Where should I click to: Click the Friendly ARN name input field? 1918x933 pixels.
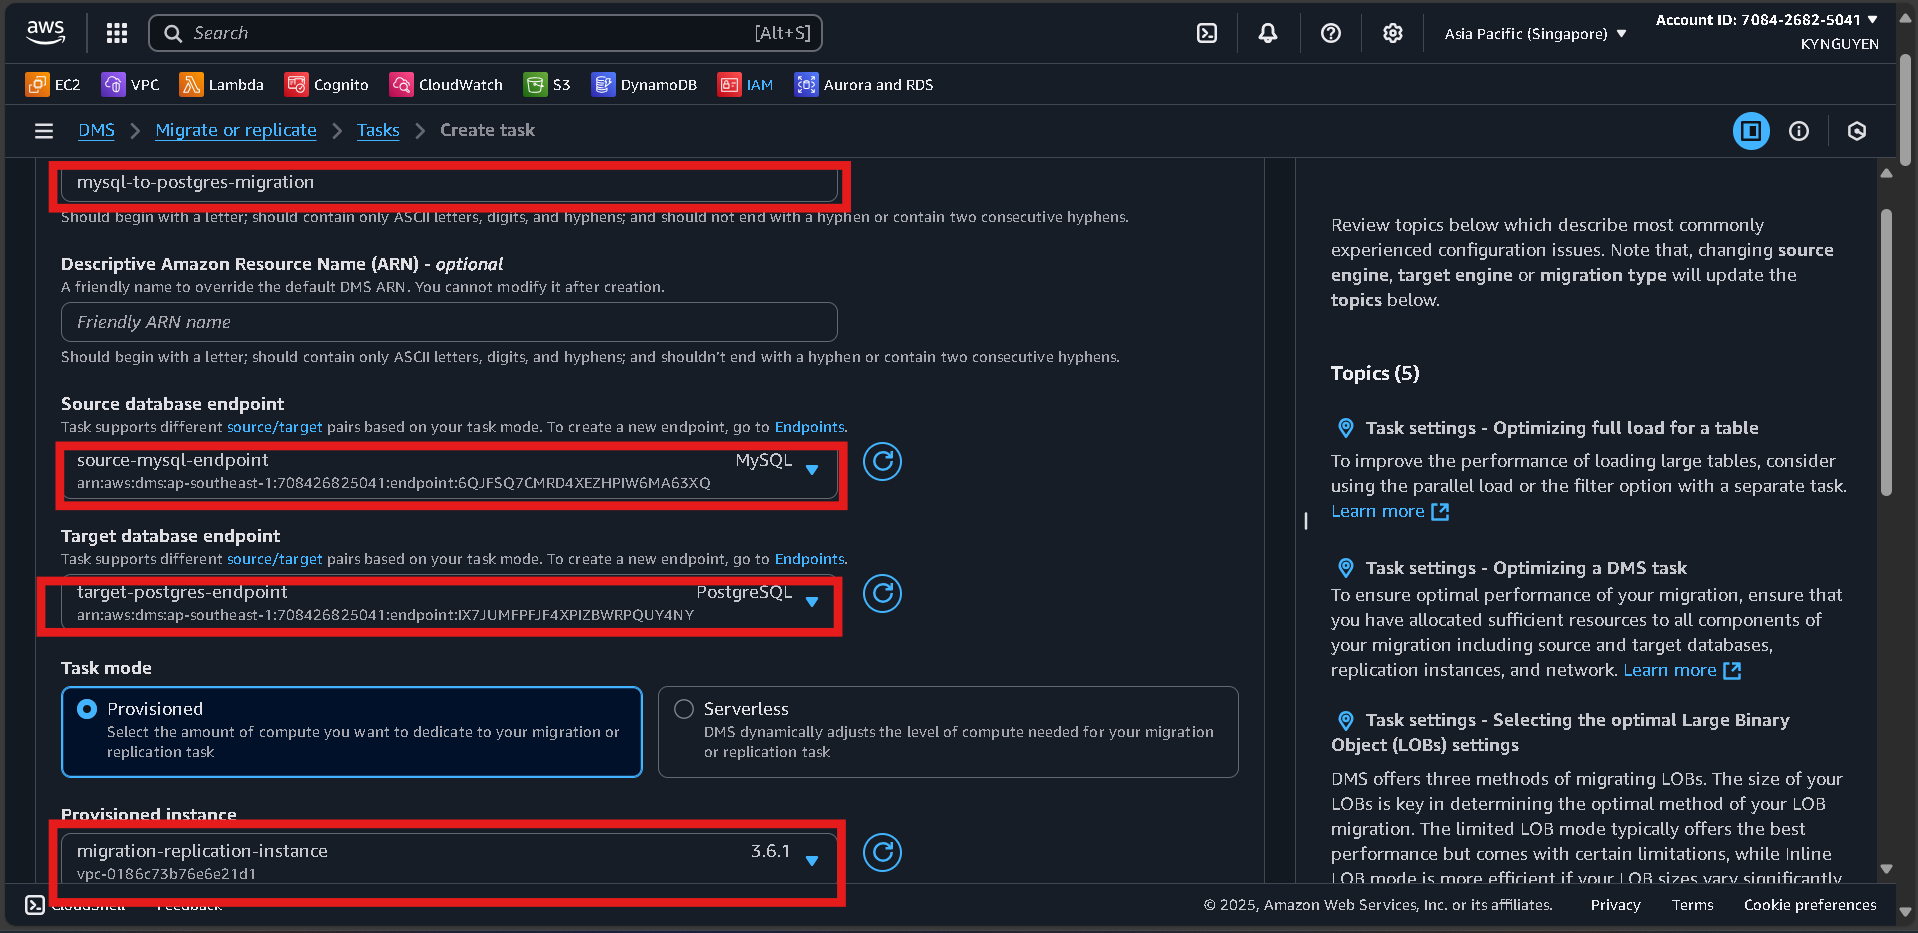coord(448,321)
